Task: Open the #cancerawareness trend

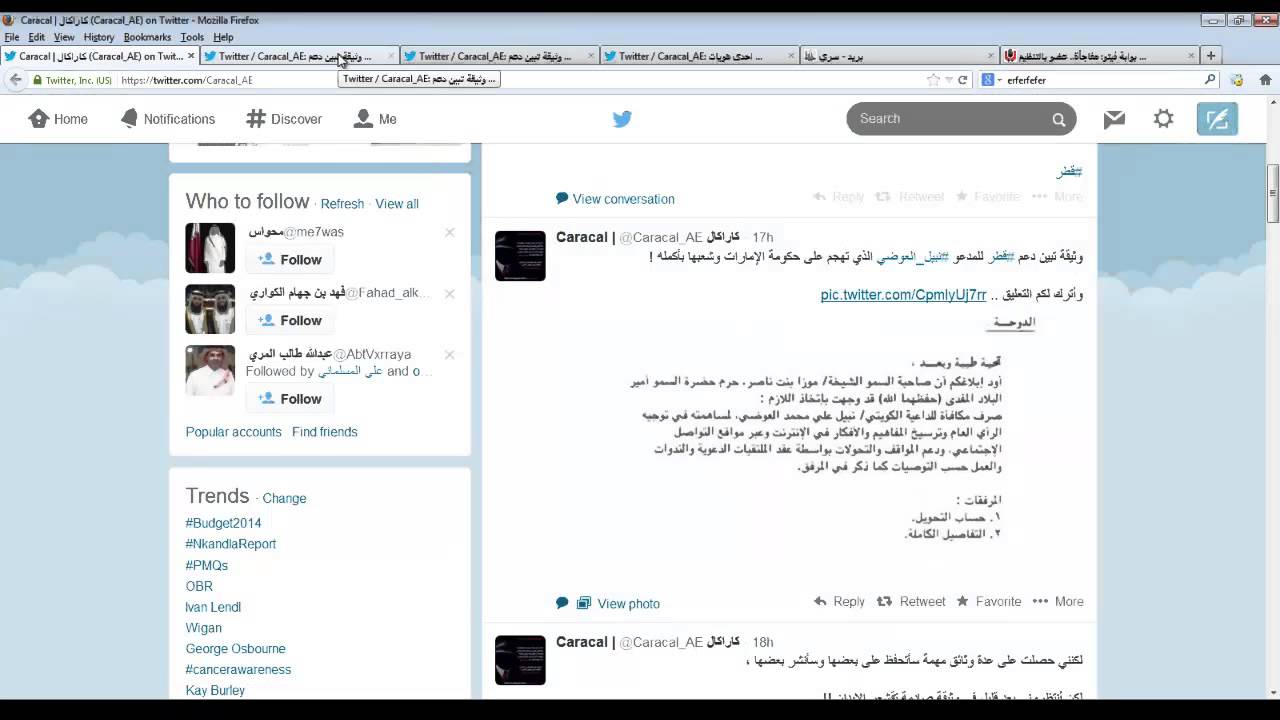Action: tap(238, 670)
